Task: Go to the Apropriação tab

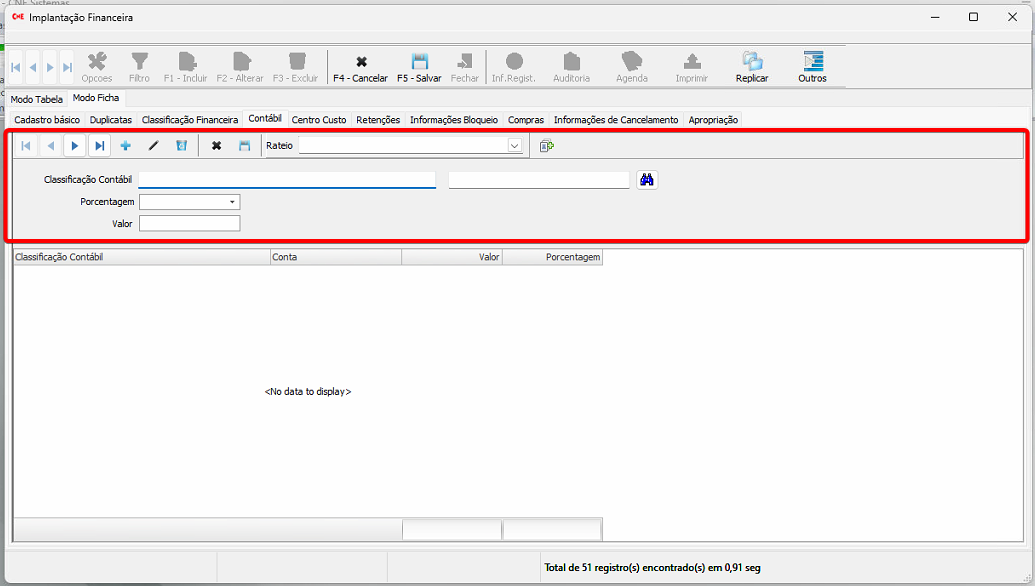Action: 713,120
